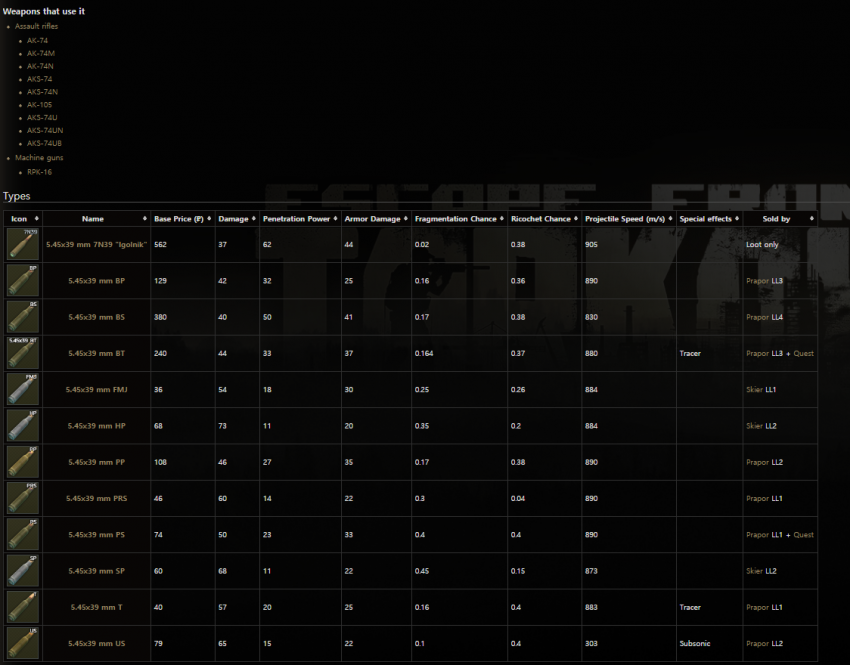The width and height of the screenshot is (850, 665).
Task: Click the 5.45x39 mm BP ammo icon
Action: (22, 281)
